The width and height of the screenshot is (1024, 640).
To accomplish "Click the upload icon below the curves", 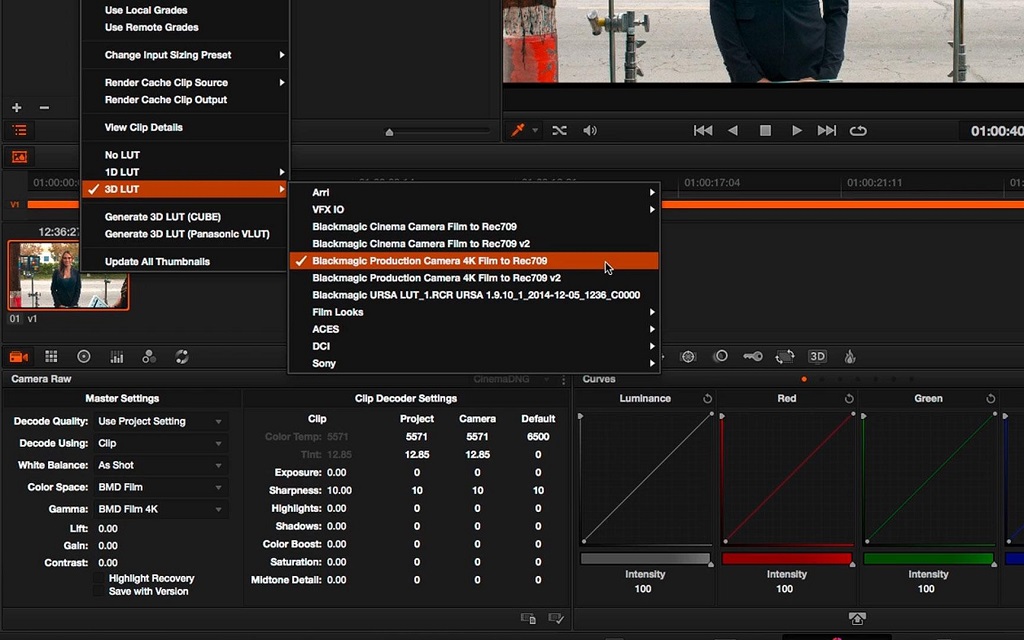I will [857, 618].
